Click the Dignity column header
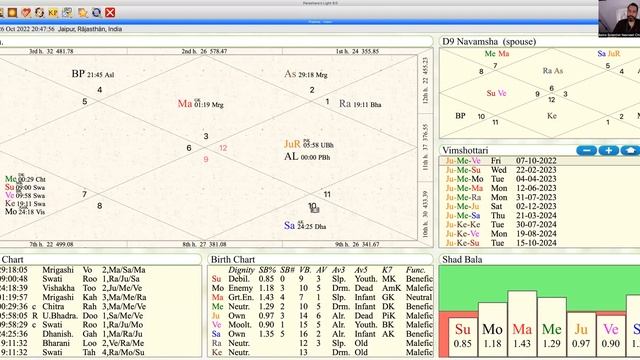This screenshot has height=360, width=640. (241, 270)
